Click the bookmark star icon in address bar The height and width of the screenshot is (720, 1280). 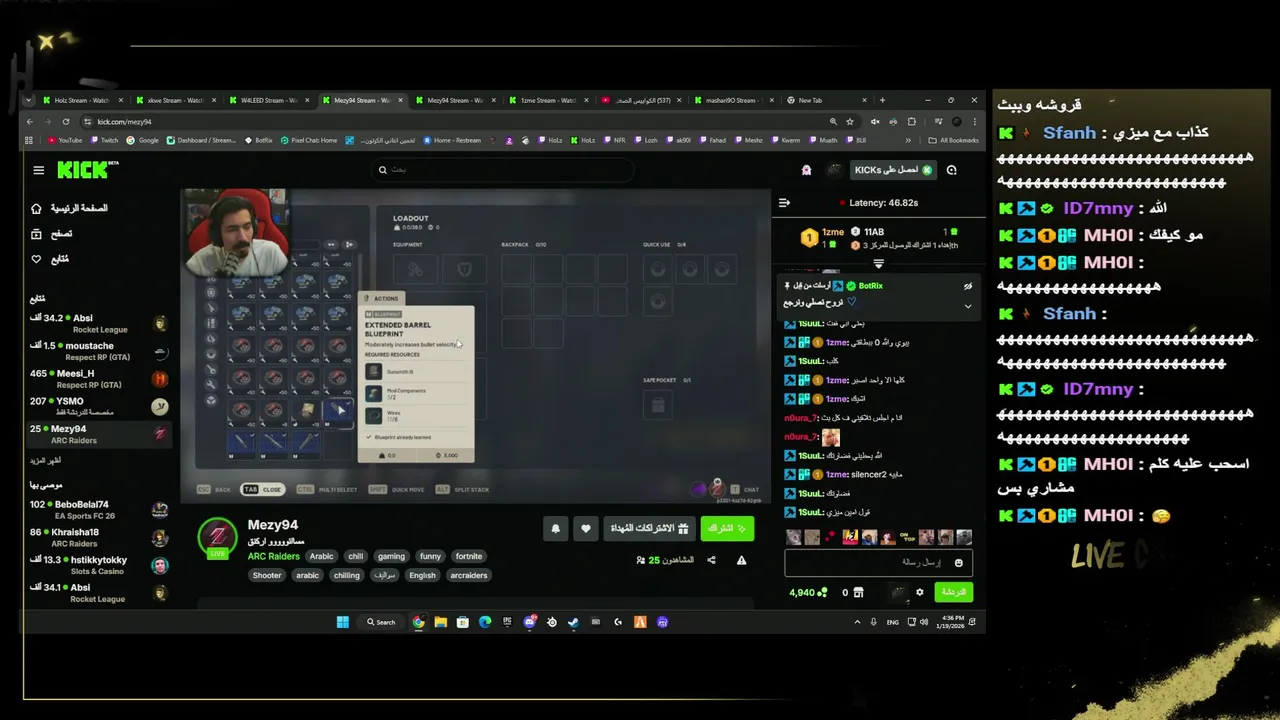tap(850, 121)
